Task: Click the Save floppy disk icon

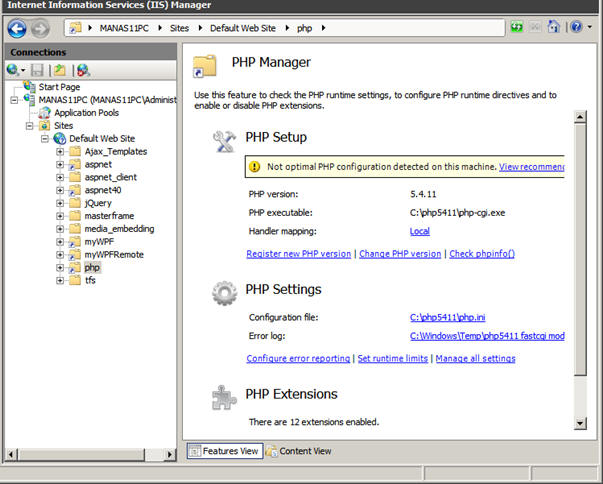Action: pos(37,70)
